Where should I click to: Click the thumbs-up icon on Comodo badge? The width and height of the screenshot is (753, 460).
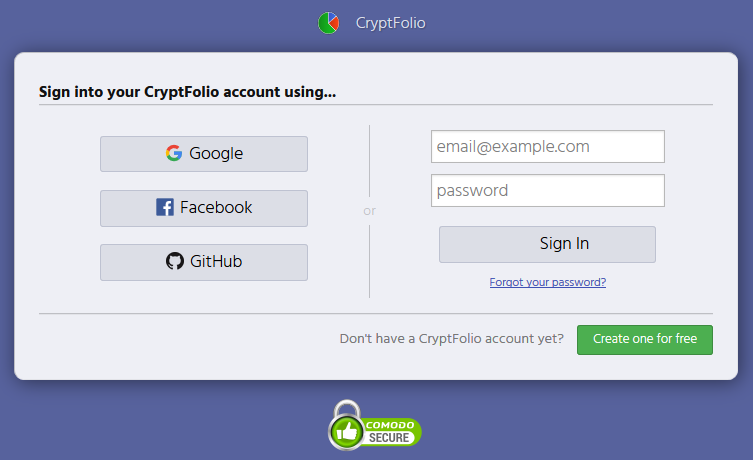(x=347, y=433)
